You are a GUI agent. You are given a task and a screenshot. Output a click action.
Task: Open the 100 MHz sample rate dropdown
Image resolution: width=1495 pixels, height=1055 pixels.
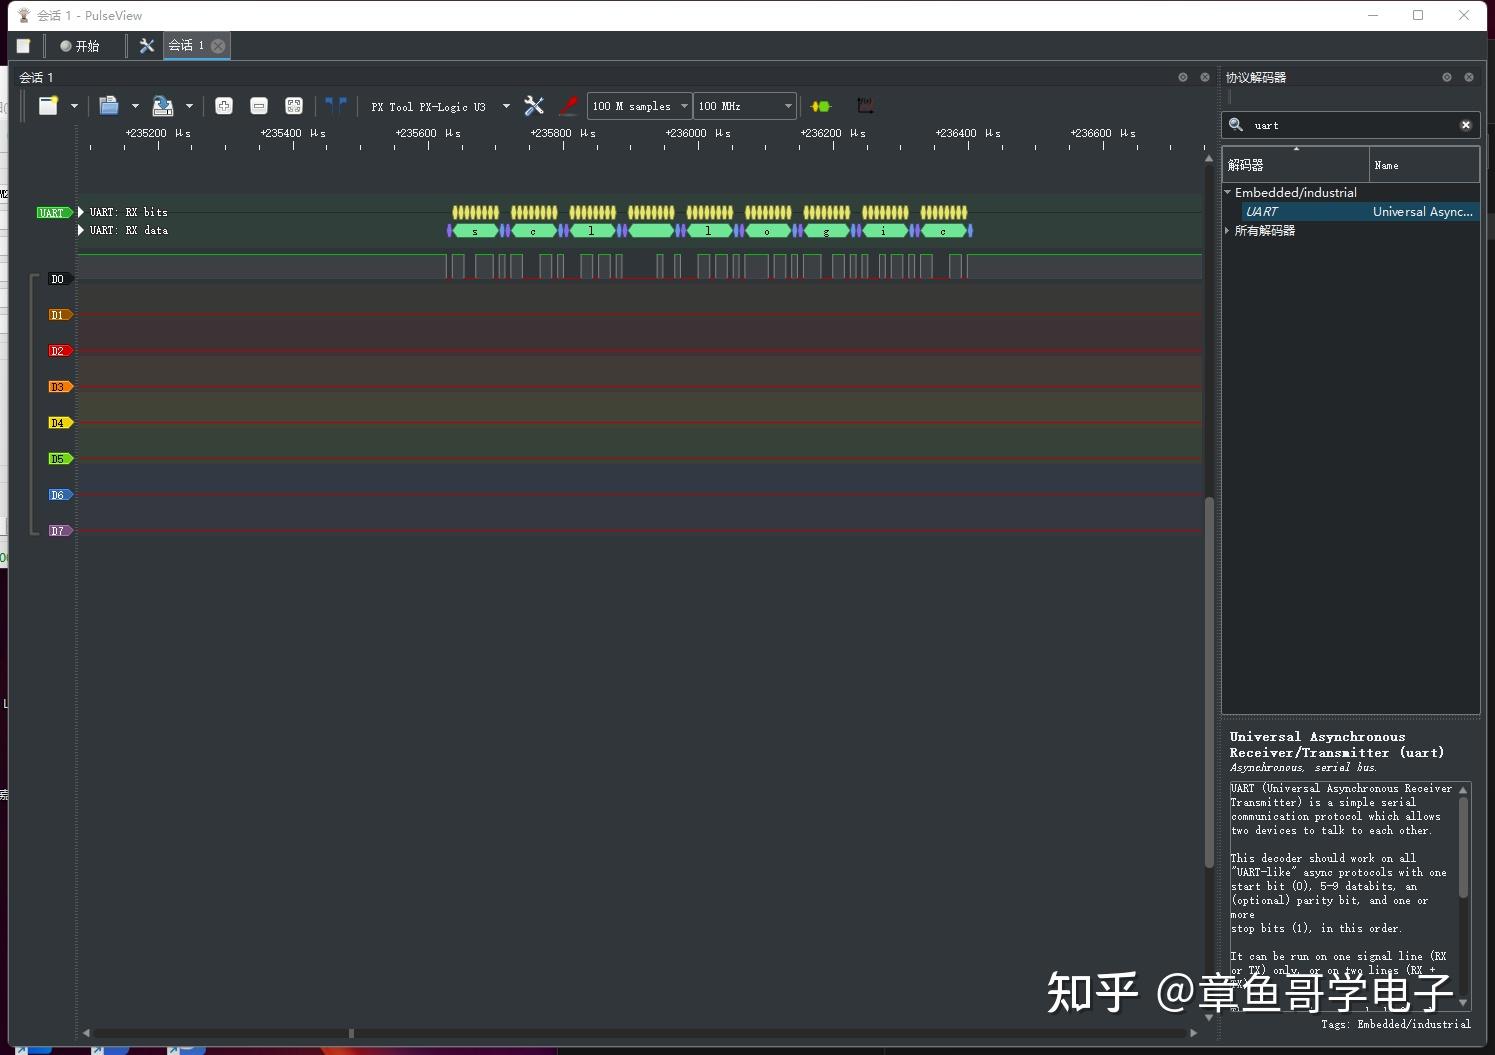pyautogui.click(x=744, y=106)
